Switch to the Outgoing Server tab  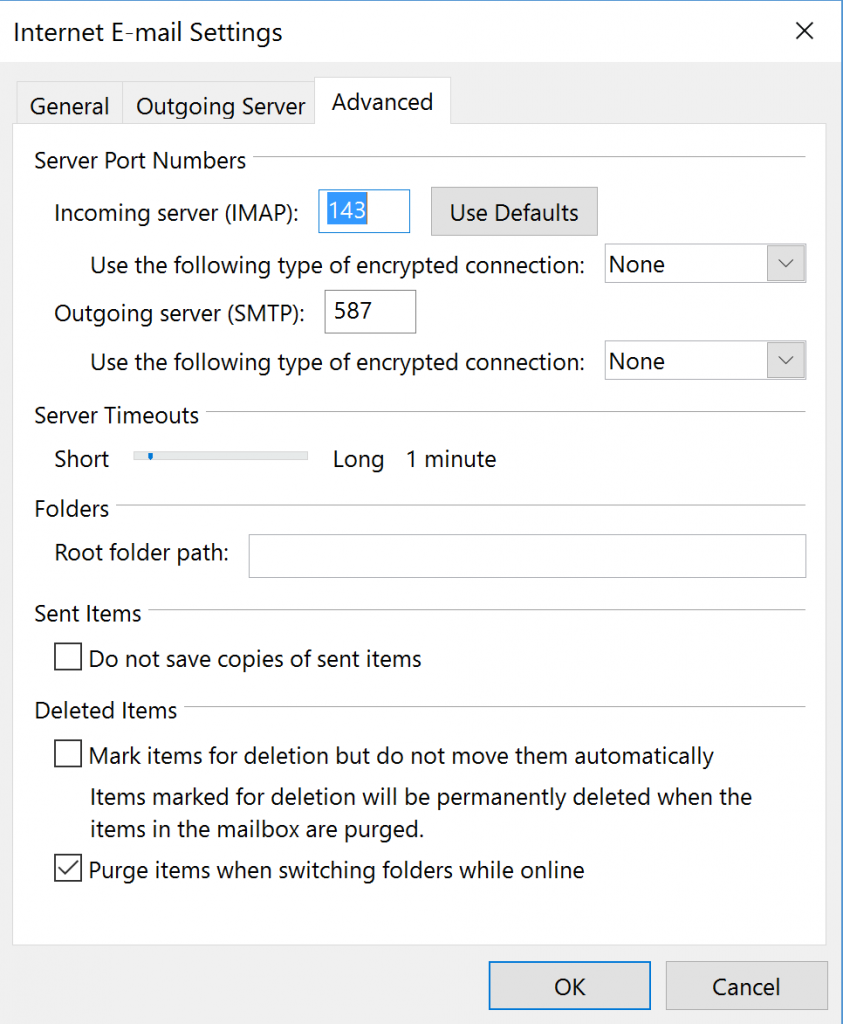coord(219,105)
